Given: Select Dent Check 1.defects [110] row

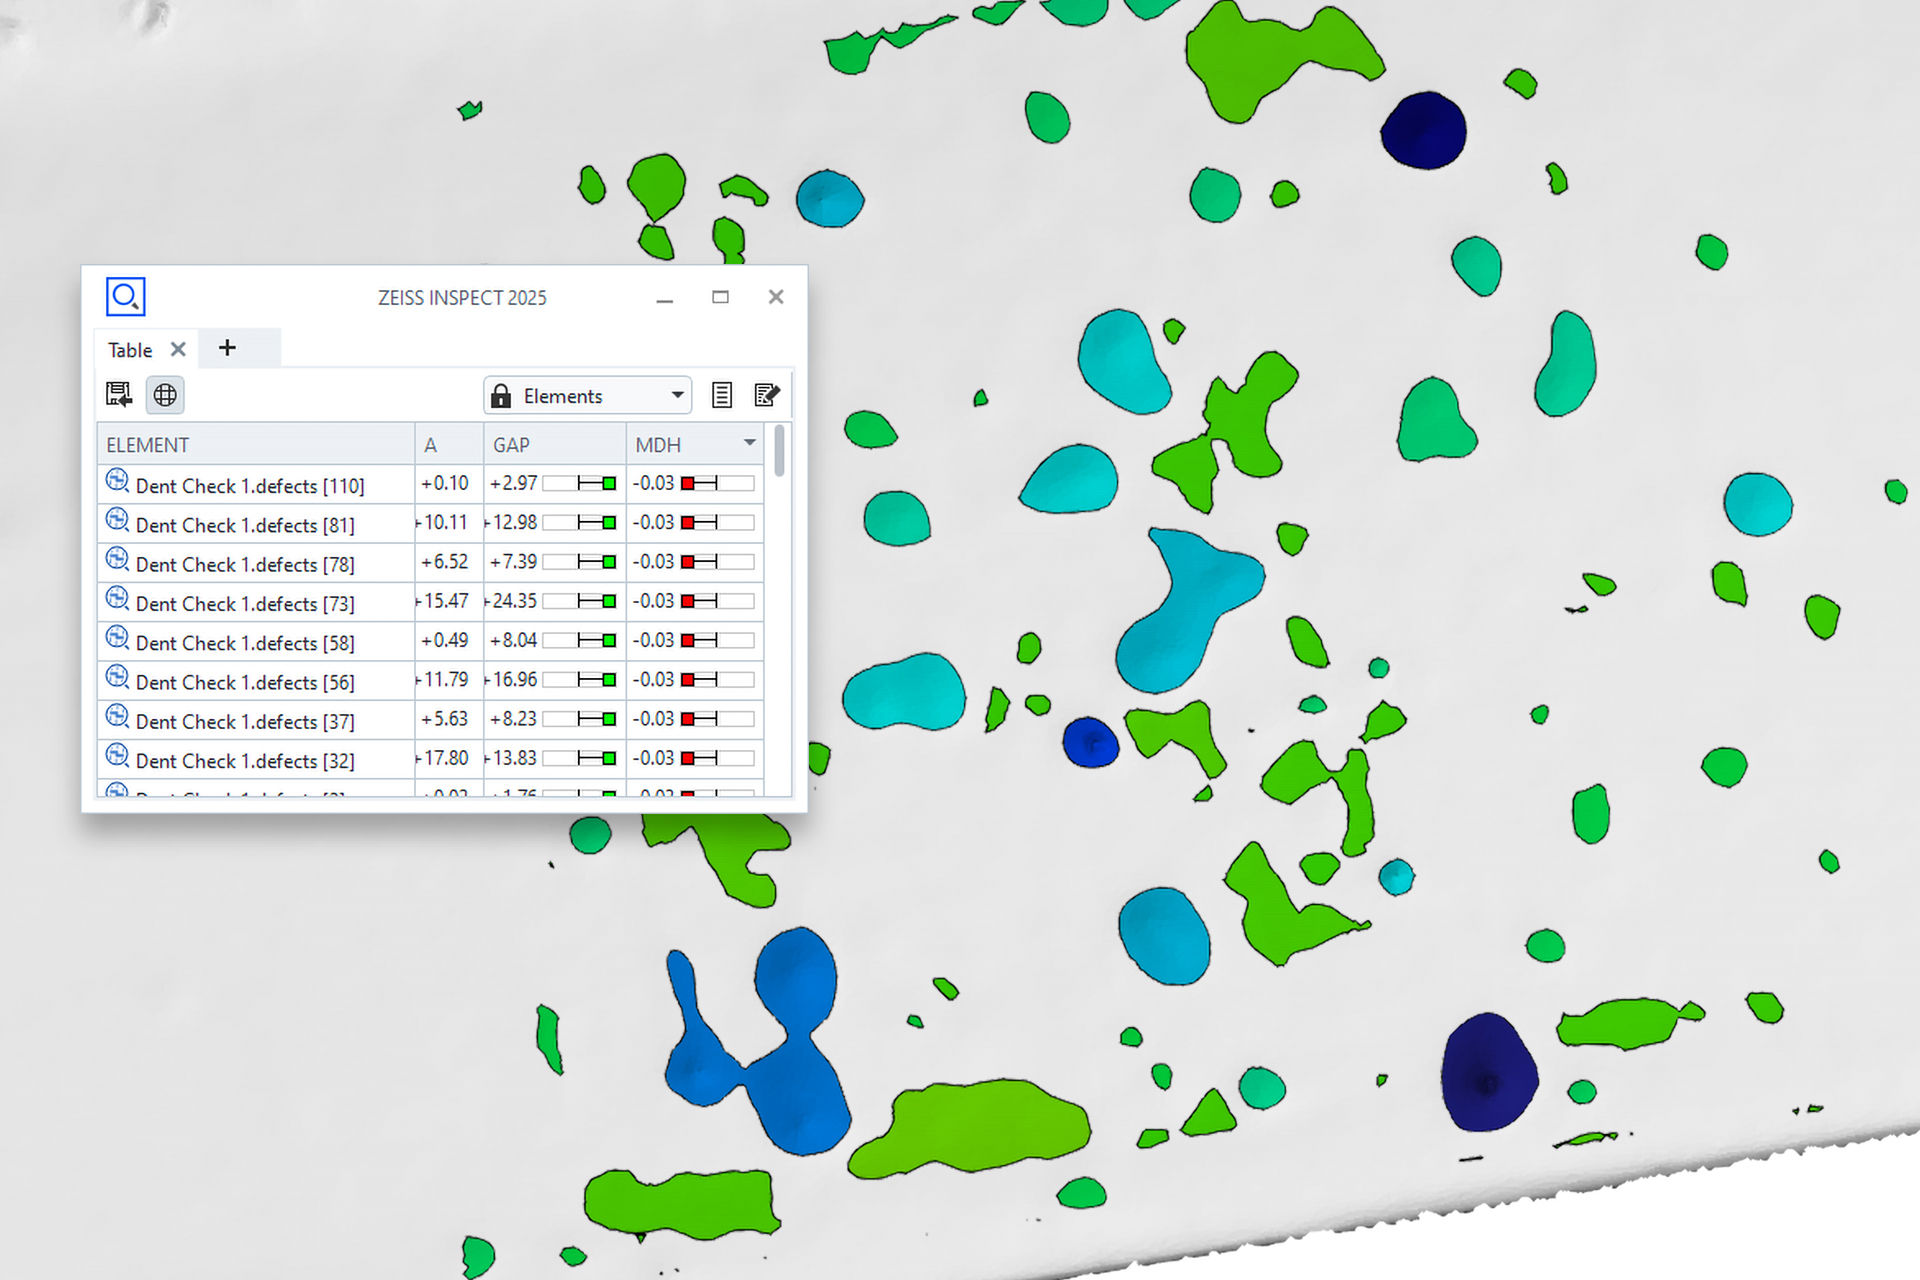Looking at the screenshot, I should (250, 485).
